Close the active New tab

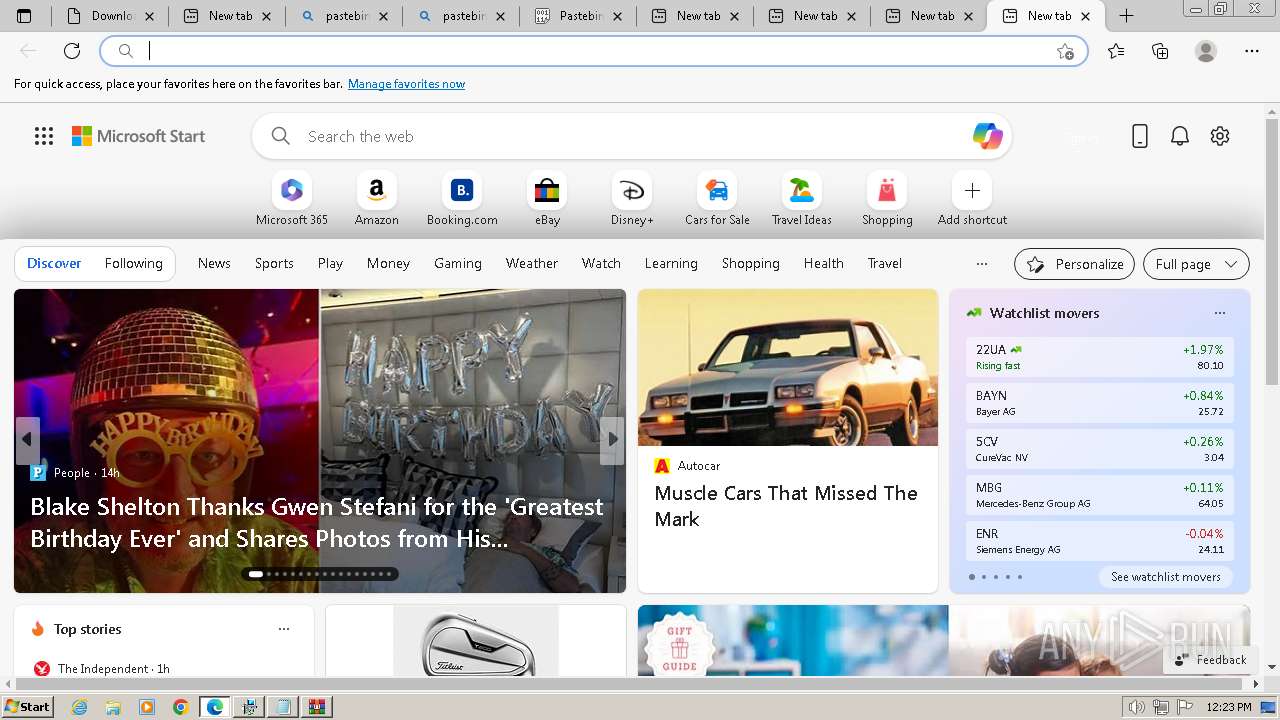tap(1086, 16)
